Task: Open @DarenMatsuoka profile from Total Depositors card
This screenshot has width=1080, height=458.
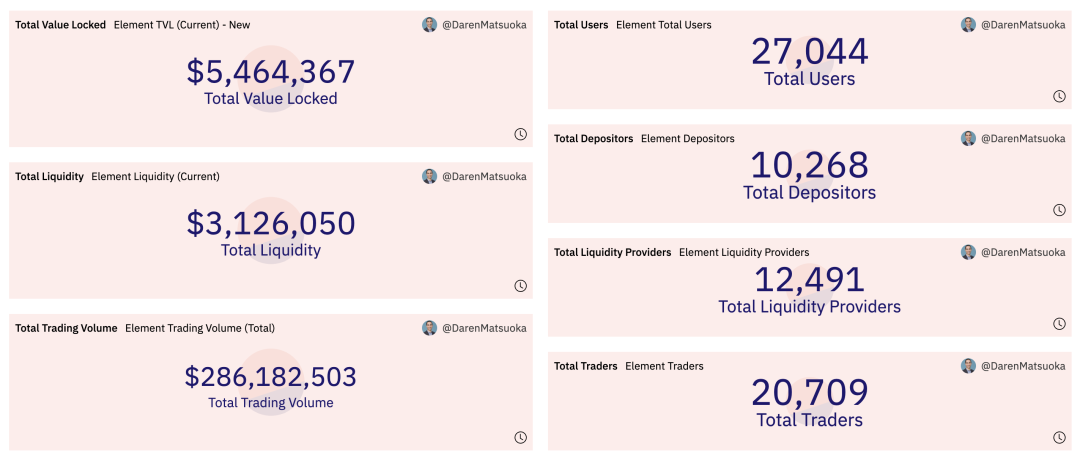Action: (1023, 139)
